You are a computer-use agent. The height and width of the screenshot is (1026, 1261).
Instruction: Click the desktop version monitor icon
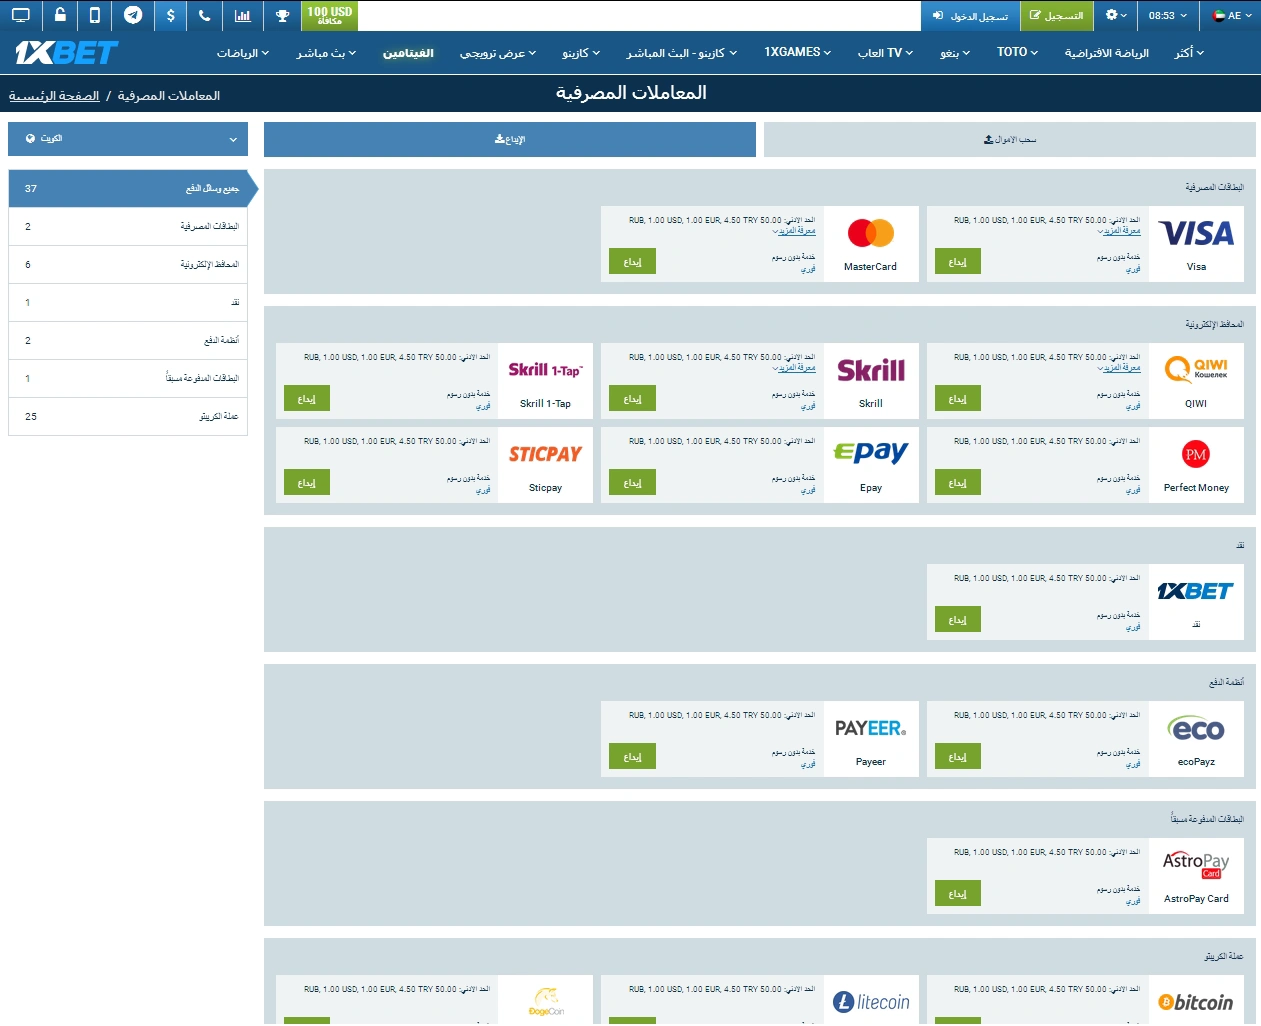(21, 15)
